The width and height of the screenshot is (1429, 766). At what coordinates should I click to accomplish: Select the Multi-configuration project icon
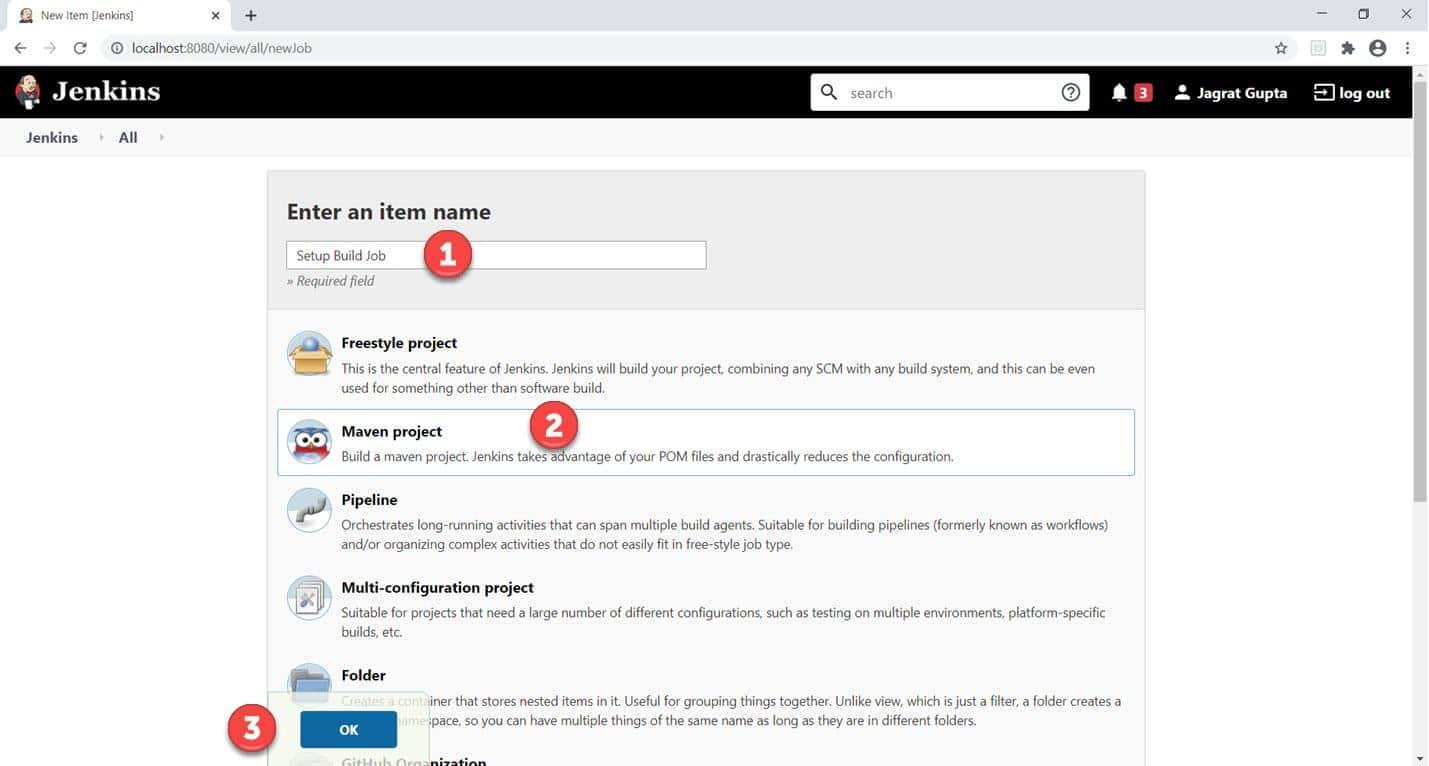pyautogui.click(x=309, y=598)
